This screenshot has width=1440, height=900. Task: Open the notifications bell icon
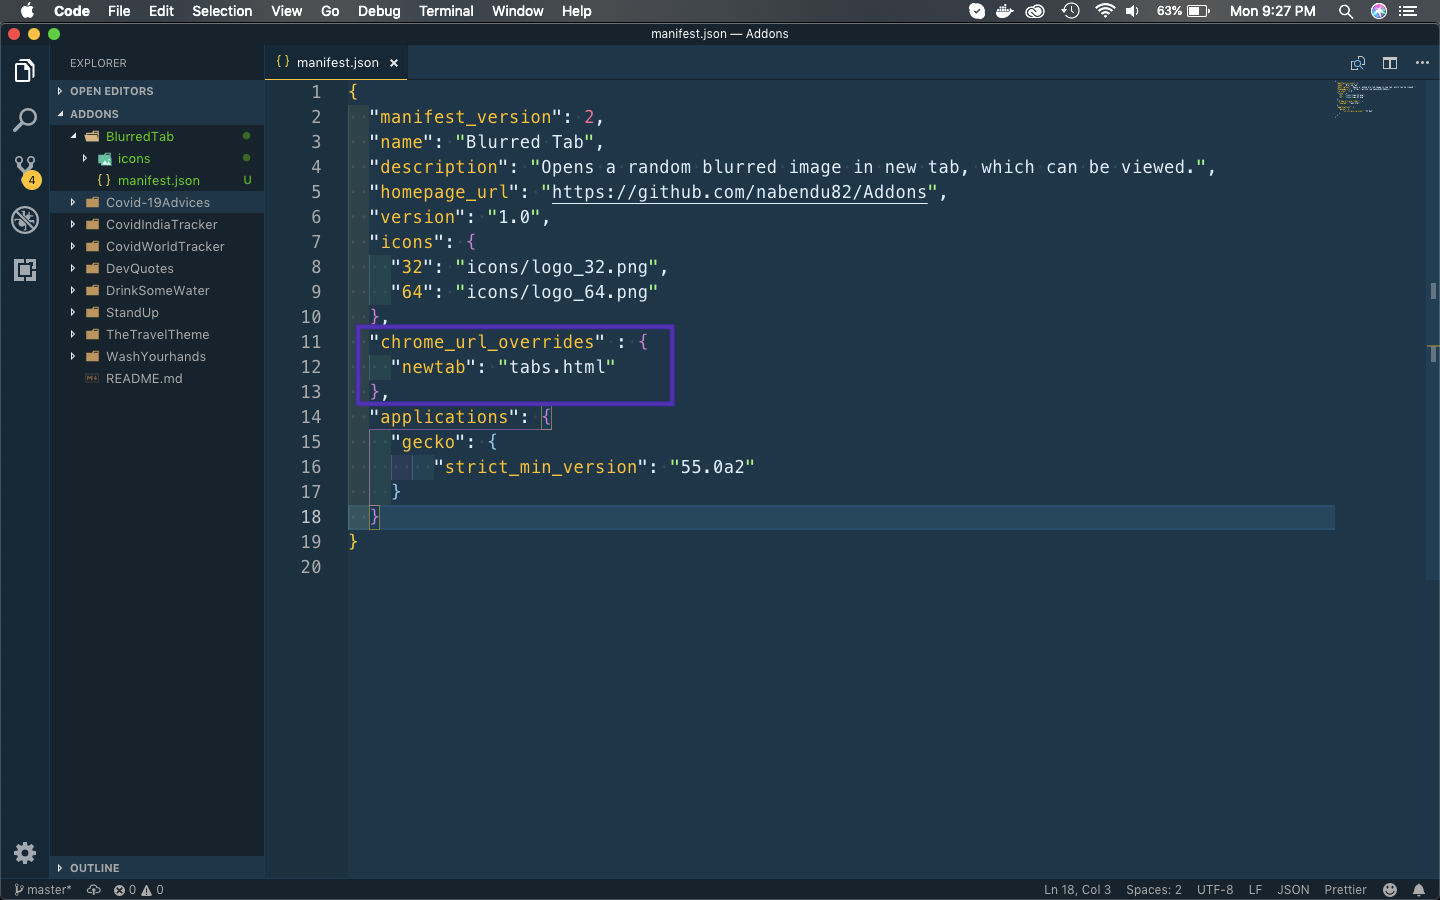[x=1419, y=890]
